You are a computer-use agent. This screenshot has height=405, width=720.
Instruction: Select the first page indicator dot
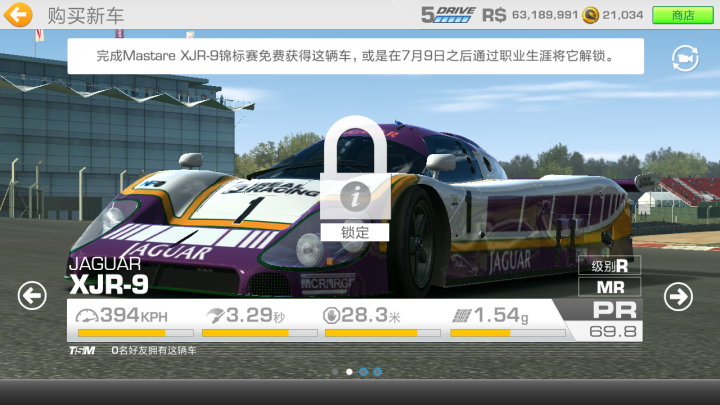coord(335,371)
